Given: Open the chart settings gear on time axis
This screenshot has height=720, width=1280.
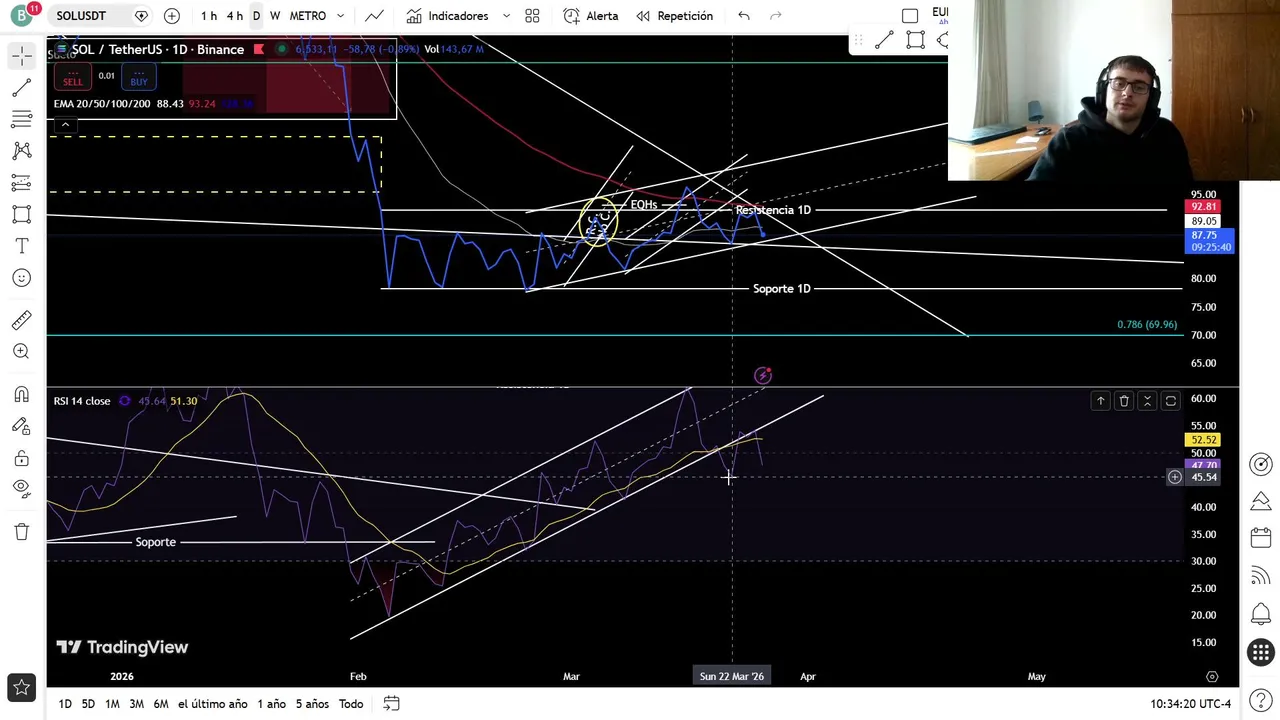Looking at the screenshot, I should [1212, 677].
